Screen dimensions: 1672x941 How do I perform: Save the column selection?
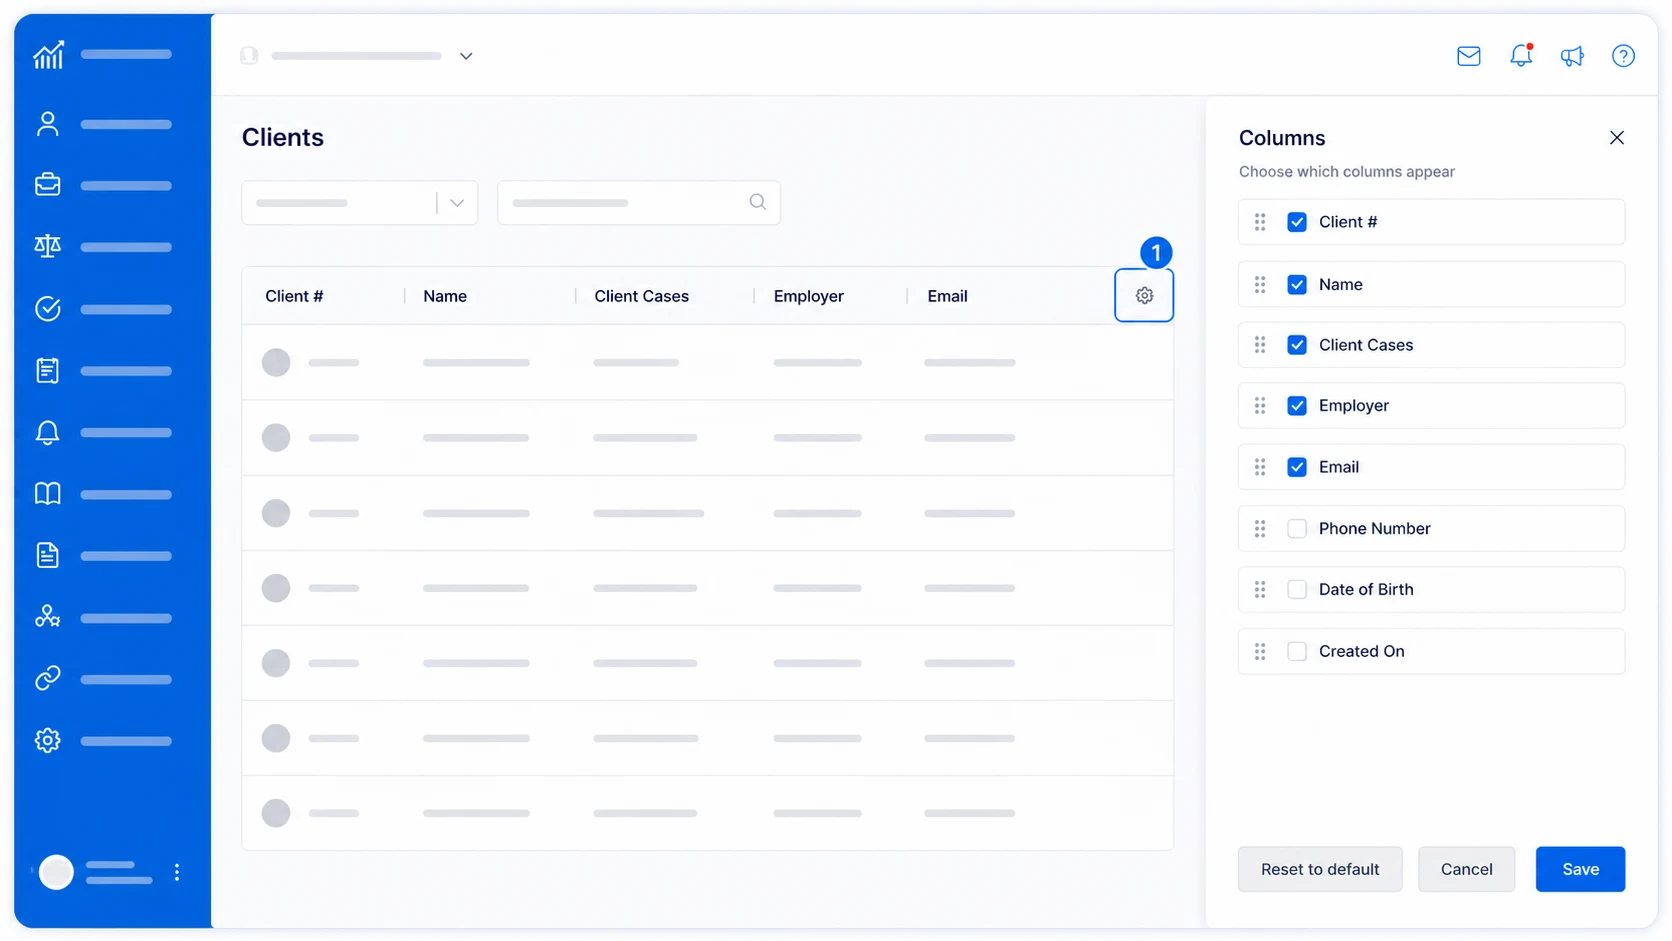tap(1581, 869)
